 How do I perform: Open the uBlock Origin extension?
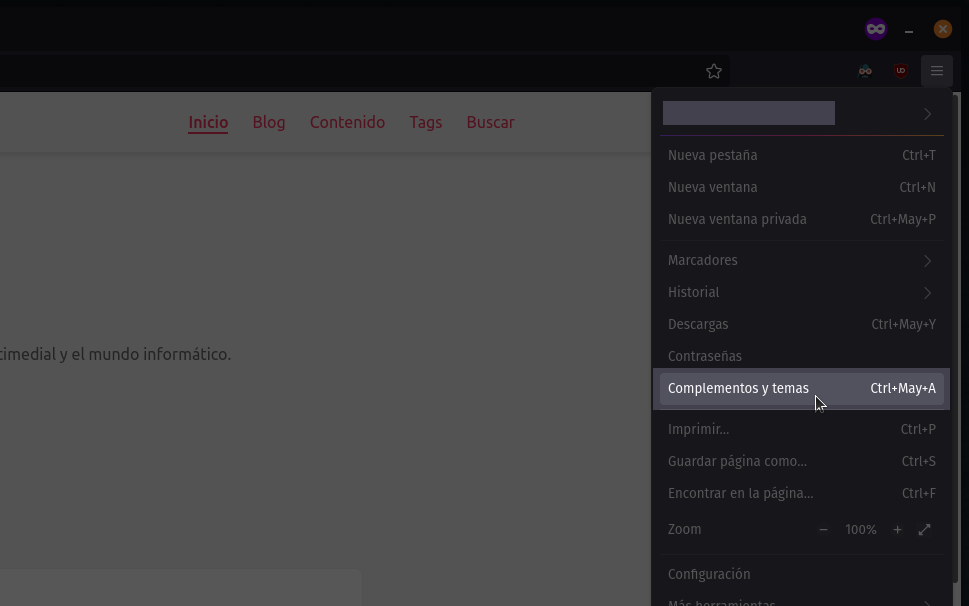901,71
